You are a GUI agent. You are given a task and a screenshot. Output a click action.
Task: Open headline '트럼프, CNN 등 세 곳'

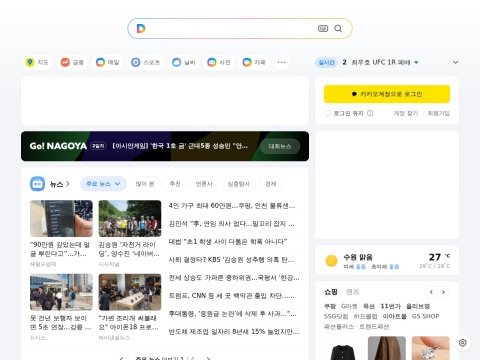tap(231, 296)
